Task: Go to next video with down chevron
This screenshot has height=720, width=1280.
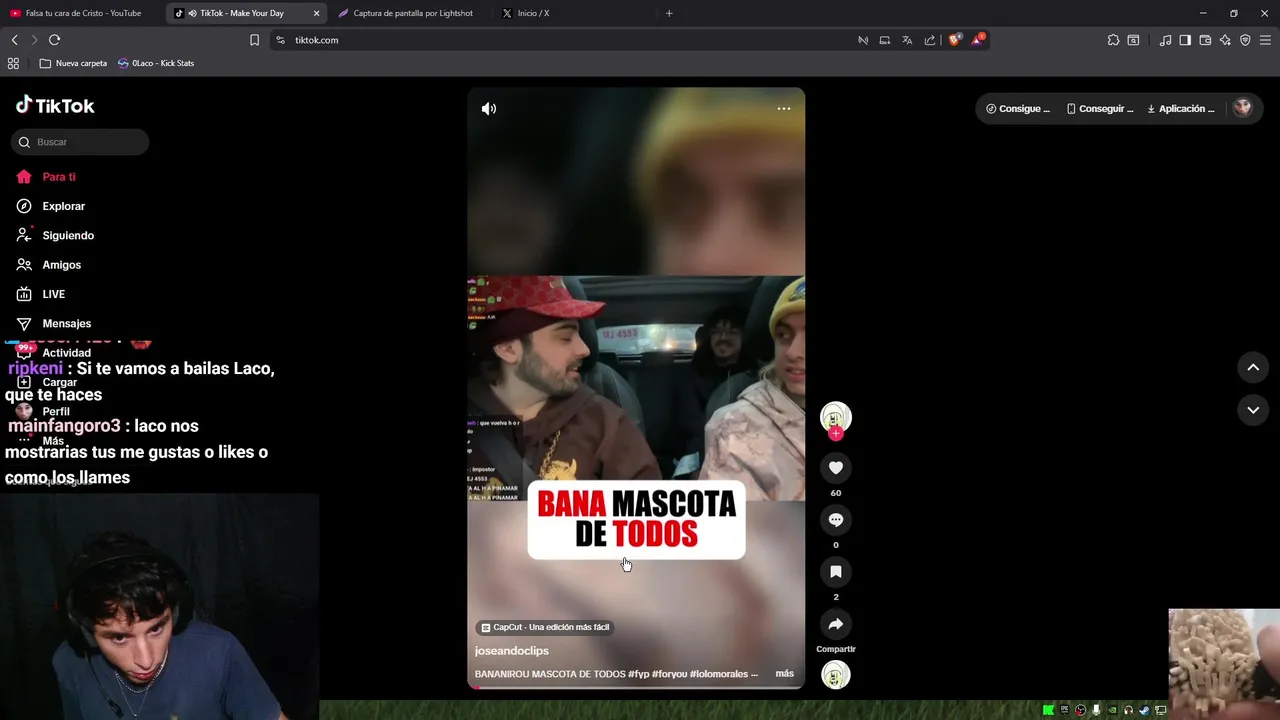Action: tap(1253, 410)
